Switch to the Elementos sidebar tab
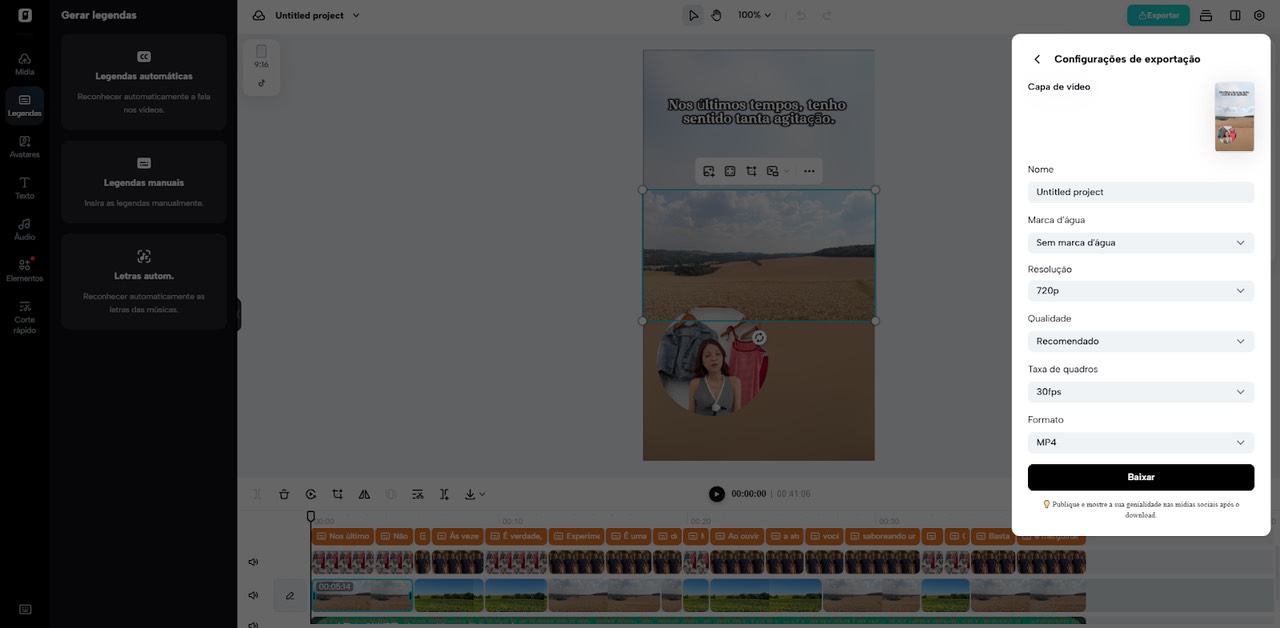Screen dimensions: 1280x628 24,270
